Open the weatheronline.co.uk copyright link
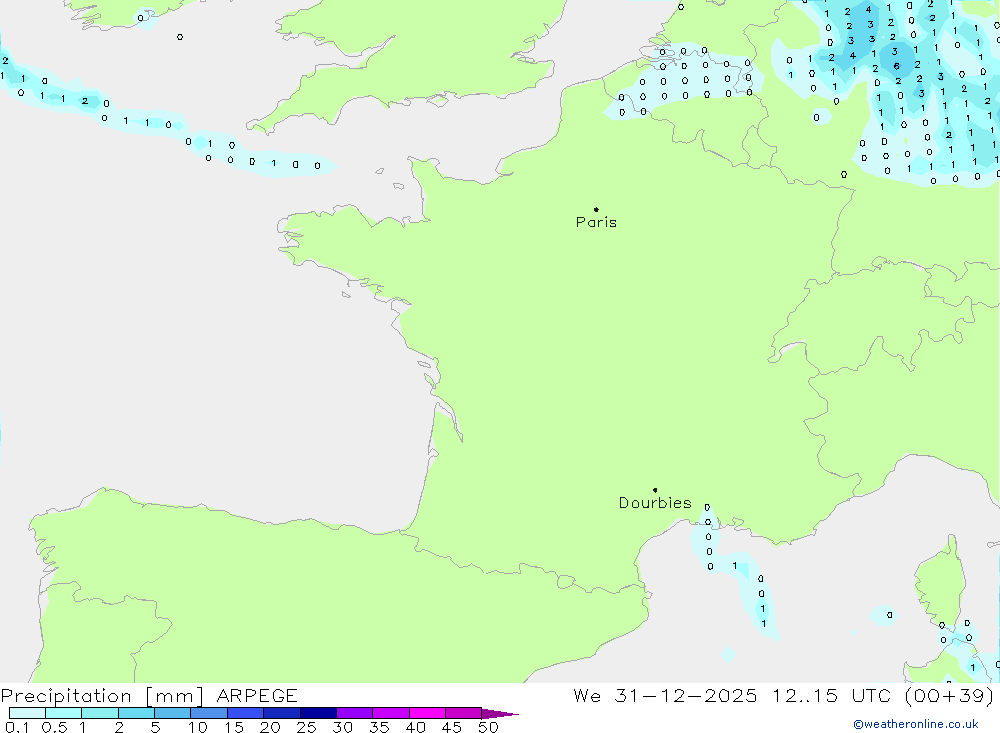Screen dimensions: 1000x733 pyautogui.click(x=916, y=724)
